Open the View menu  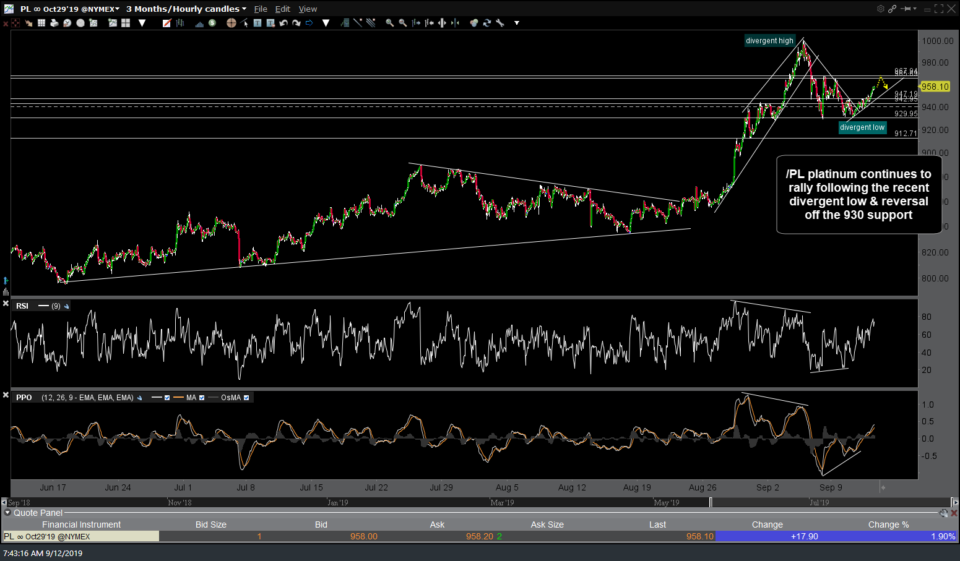pos(307,9)
